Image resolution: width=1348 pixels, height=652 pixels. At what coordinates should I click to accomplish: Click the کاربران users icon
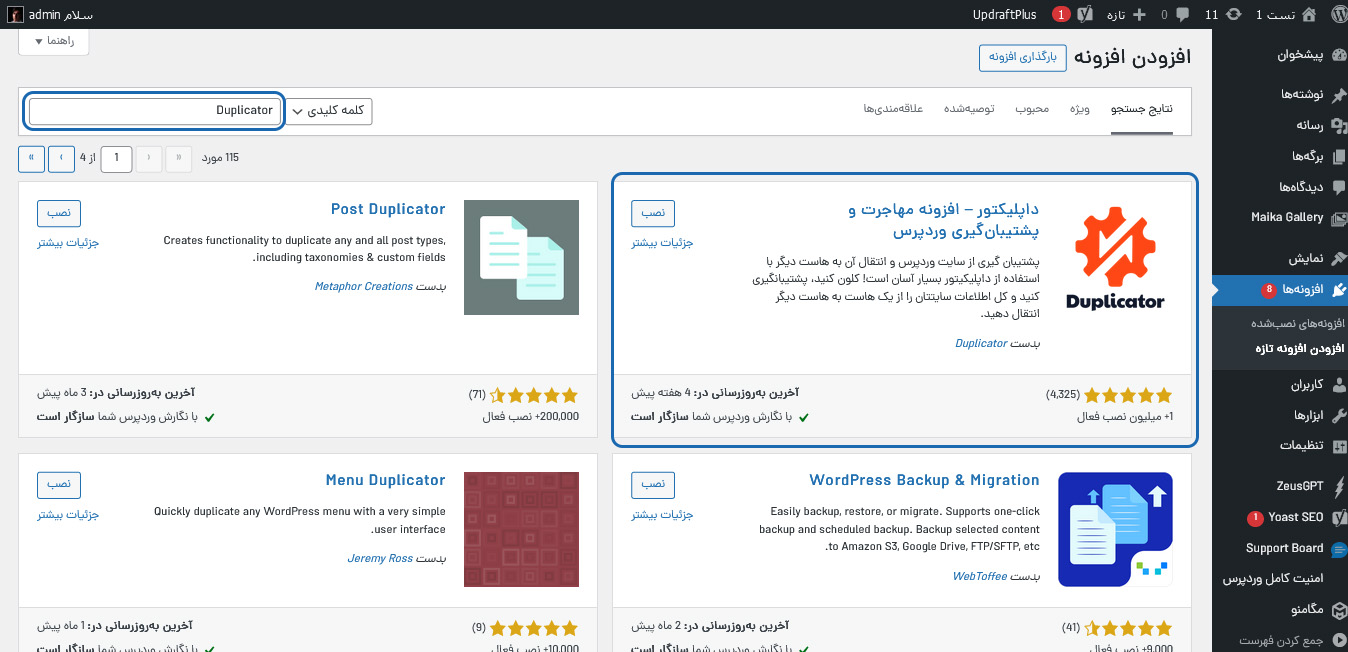click(1339, 384)
